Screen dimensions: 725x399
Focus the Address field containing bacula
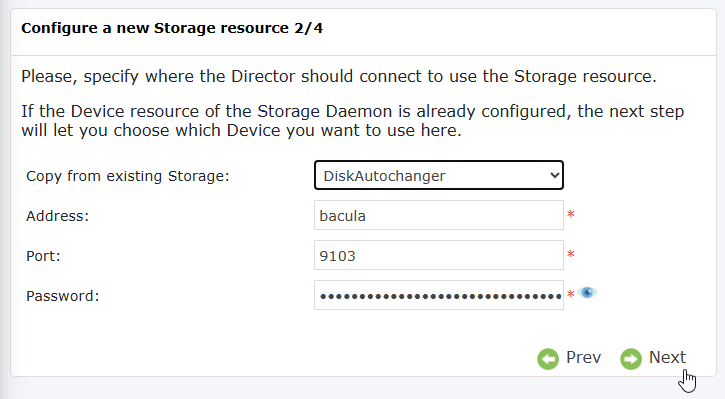pyautogui.click(x=439, y=215)
